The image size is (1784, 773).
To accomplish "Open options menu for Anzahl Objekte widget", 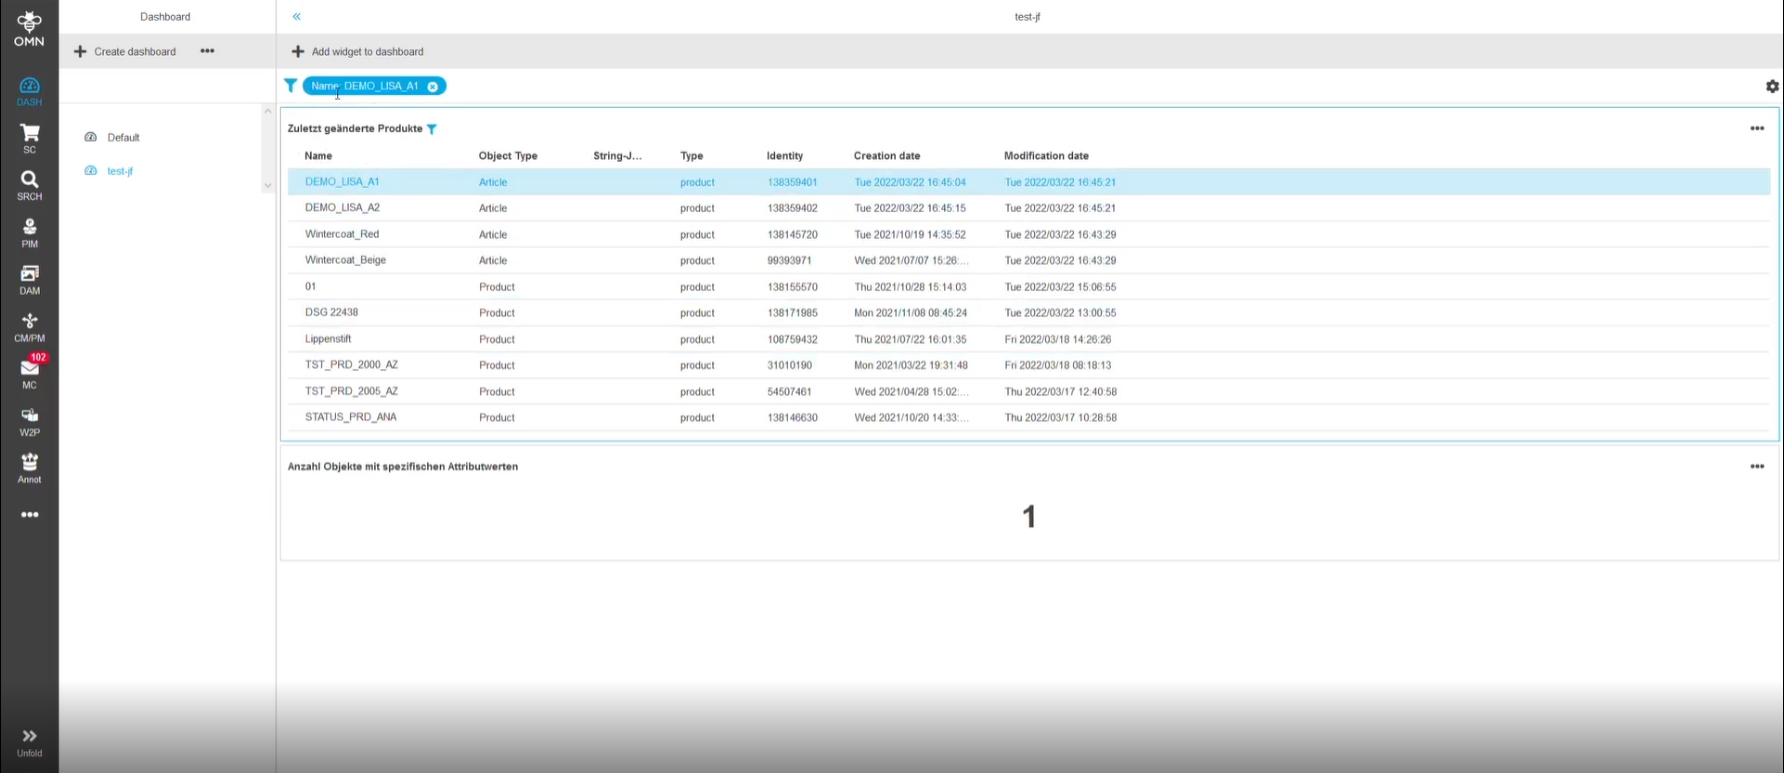I will click(1756, 467).
